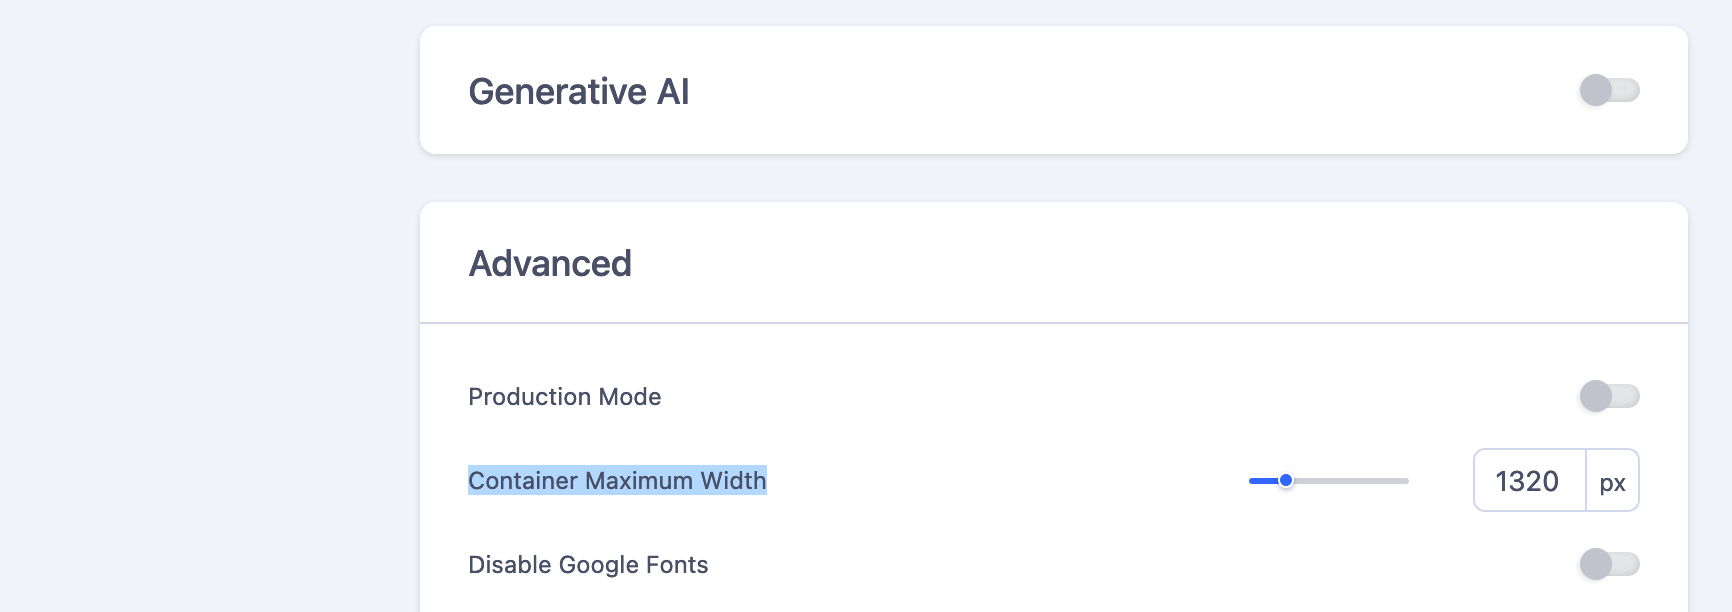Image resolution: width=1732 pixels, height=612 pixels.
Task: Click the Advanced section heading
Action: click(550, 264)
